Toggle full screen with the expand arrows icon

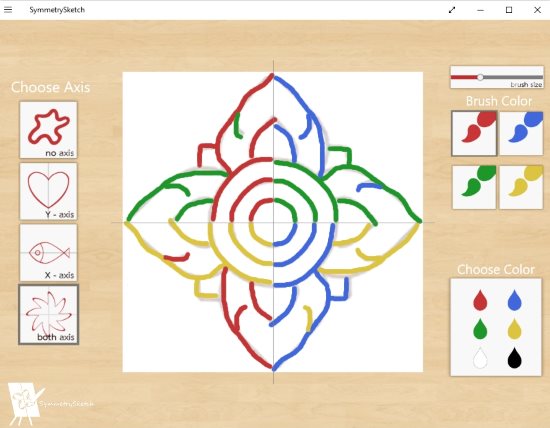tap(452, 10)
